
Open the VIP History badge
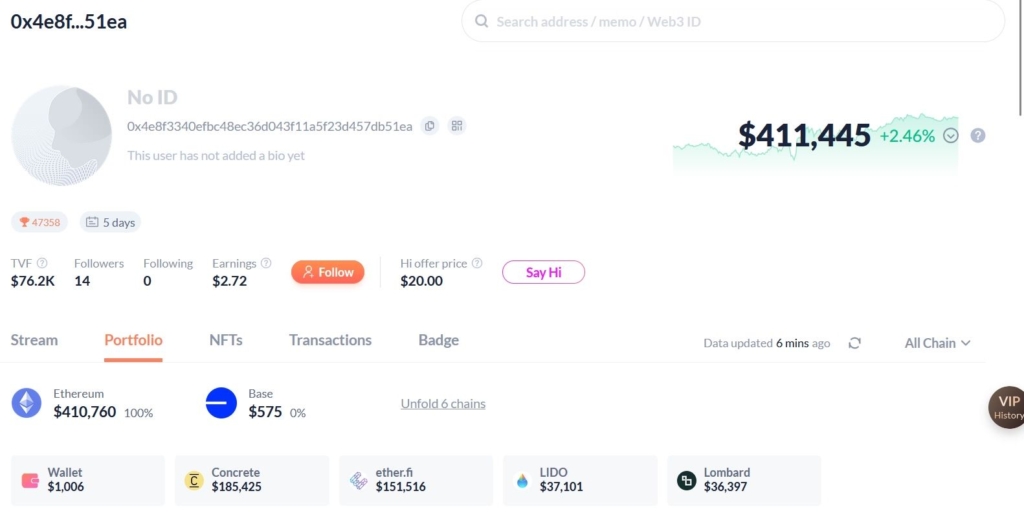coord(1007,407)
